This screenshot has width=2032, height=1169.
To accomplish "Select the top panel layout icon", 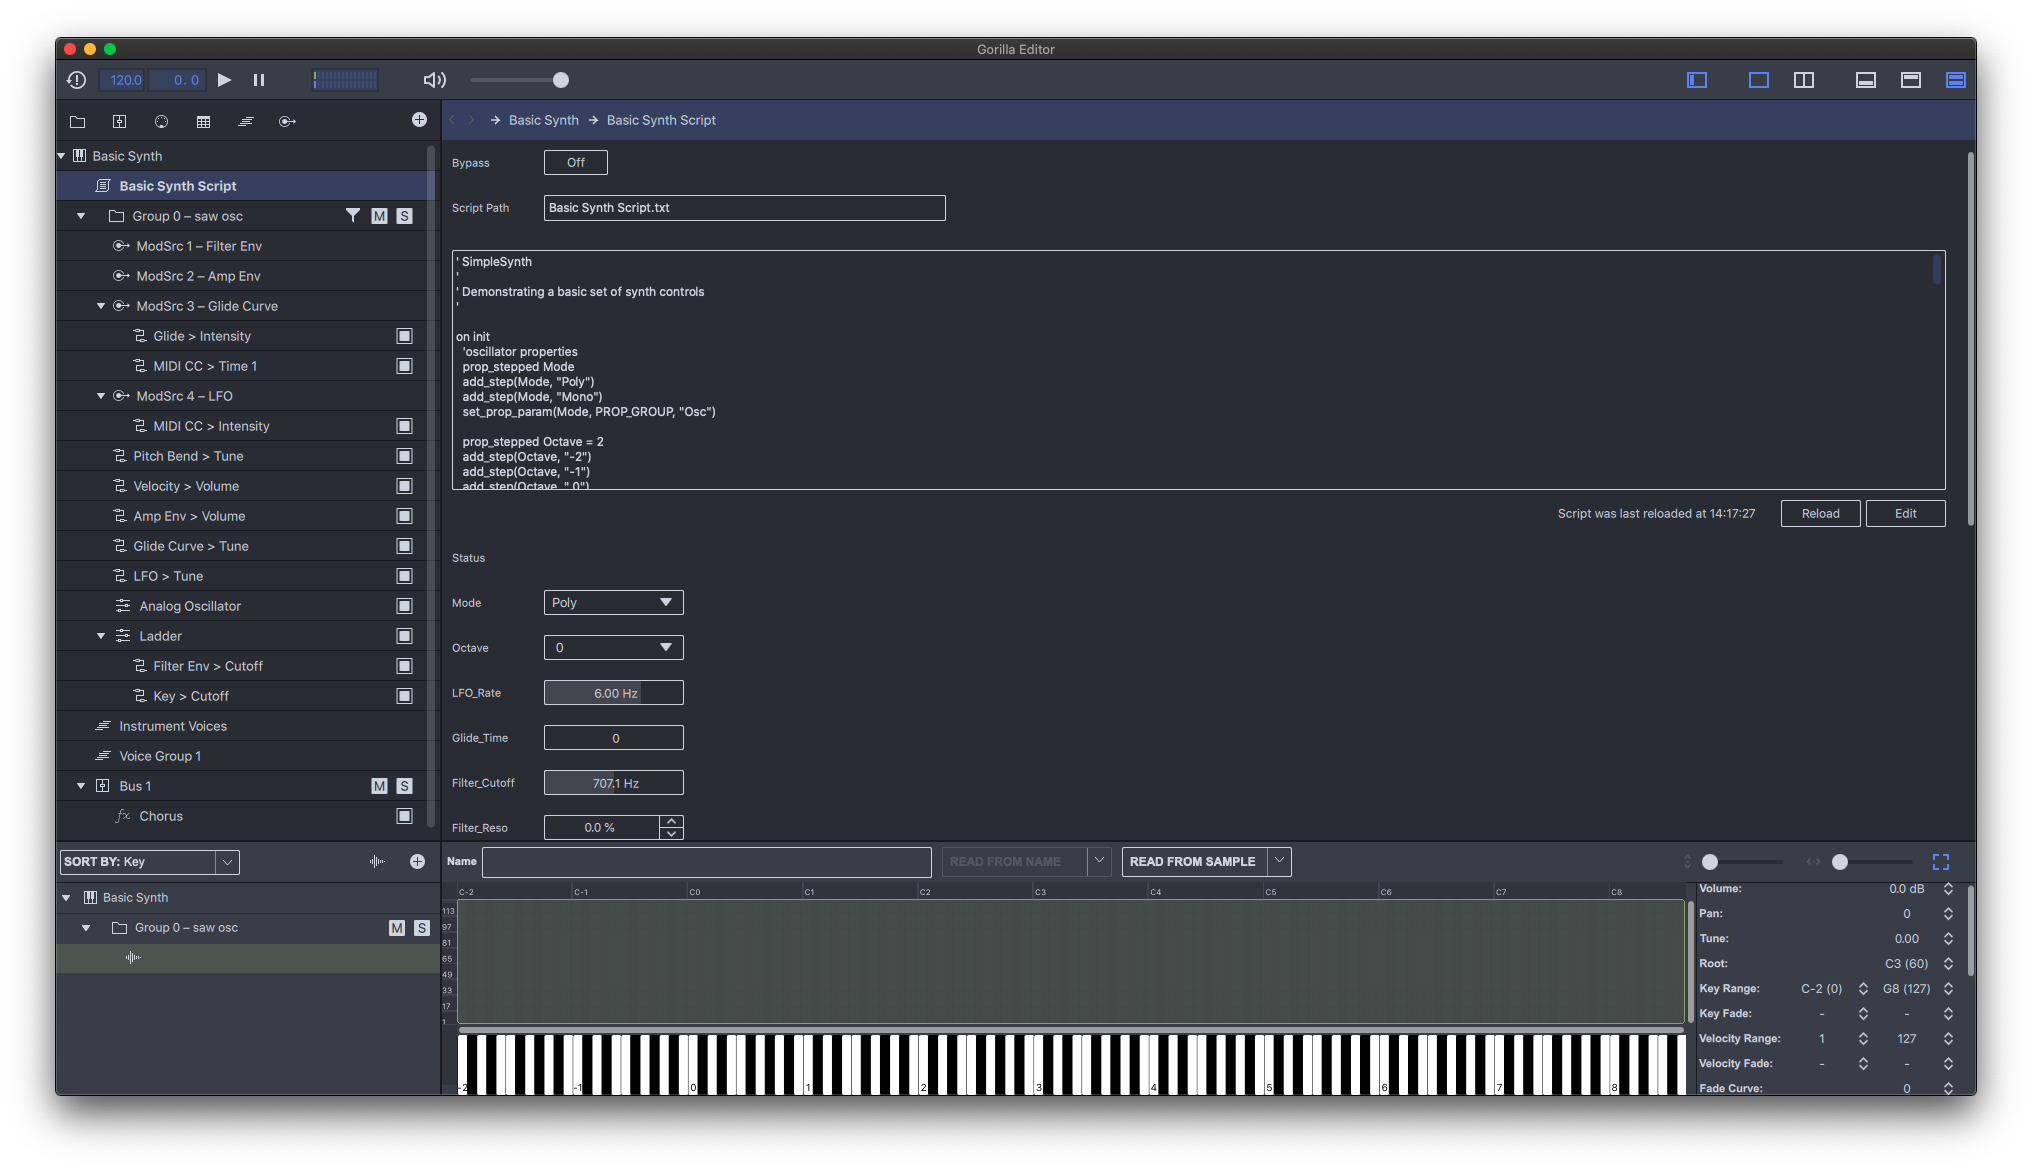I will pyautogui.click(x=1911, y=80).
